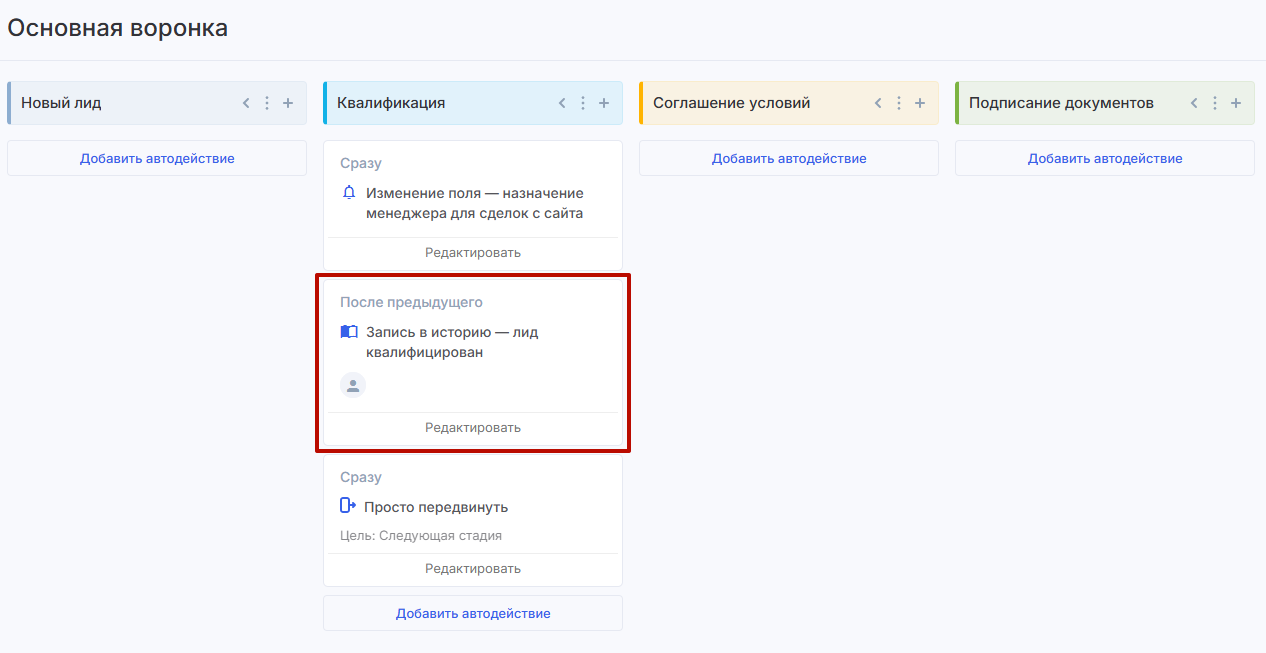This screenshot has width=1266, height=653.
Task: Click the left chevron in Подписание документов header
Action: (1194, 103)
